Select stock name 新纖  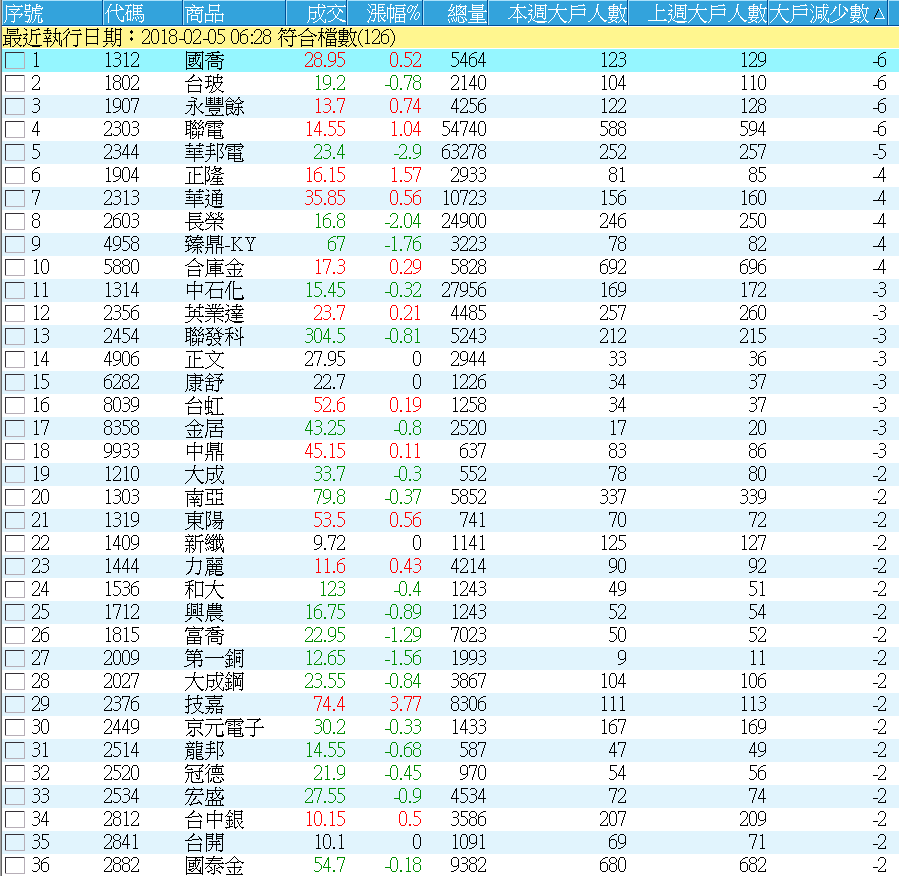click(205, 543)
